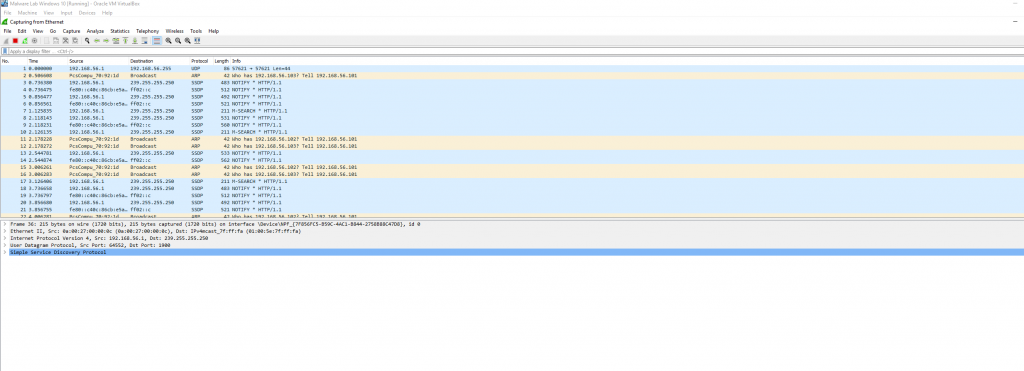Open capture options gear icon
1024x371 pixels.
point(35,40)
